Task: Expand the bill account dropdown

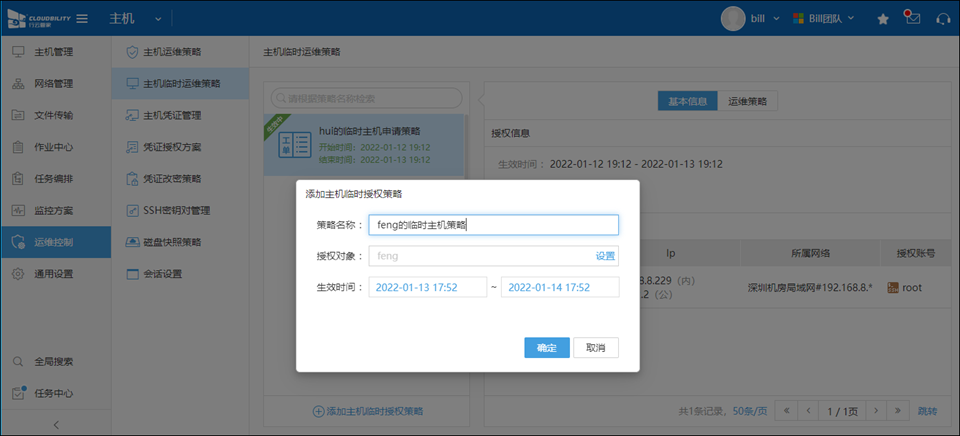Action: point(776,18)
